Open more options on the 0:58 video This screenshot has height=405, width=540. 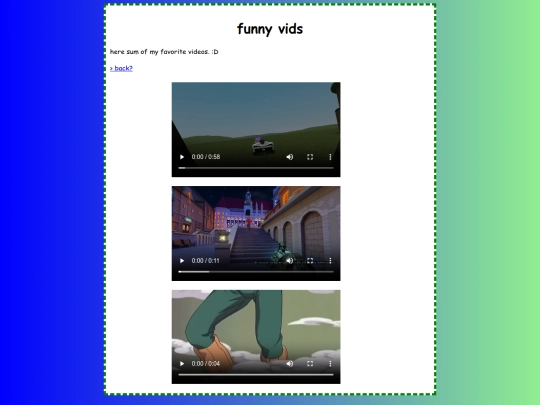click(330, 157)
